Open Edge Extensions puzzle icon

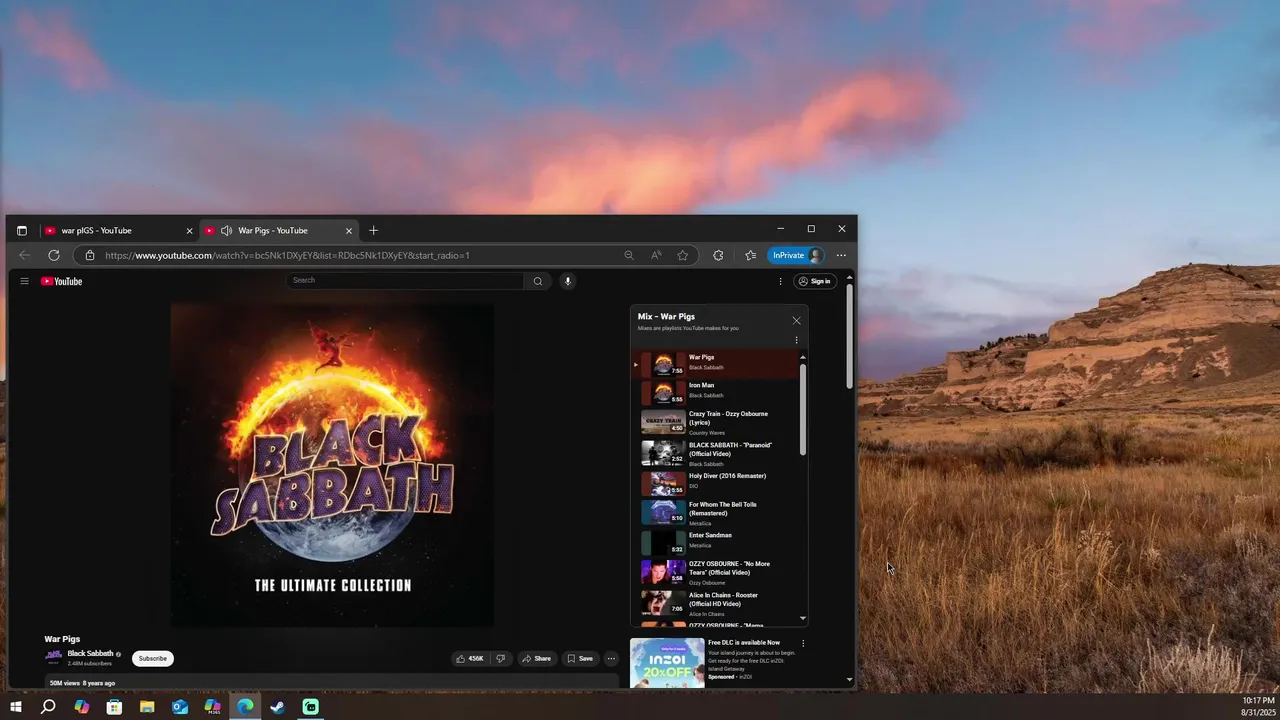(x=718, y=255)
